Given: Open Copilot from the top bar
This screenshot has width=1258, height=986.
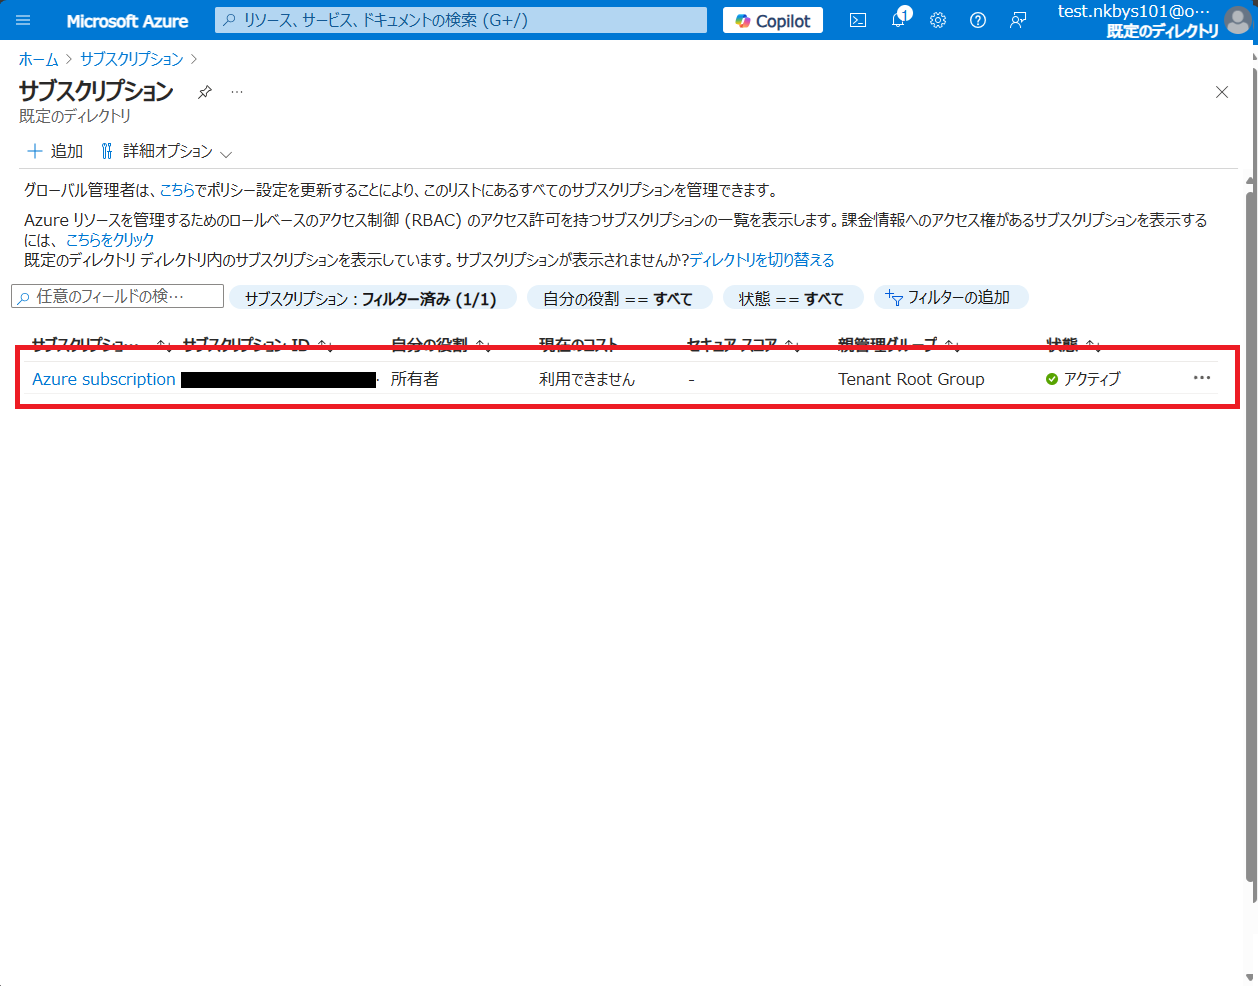Looking at the screenshot, I should tap(771, 20).
